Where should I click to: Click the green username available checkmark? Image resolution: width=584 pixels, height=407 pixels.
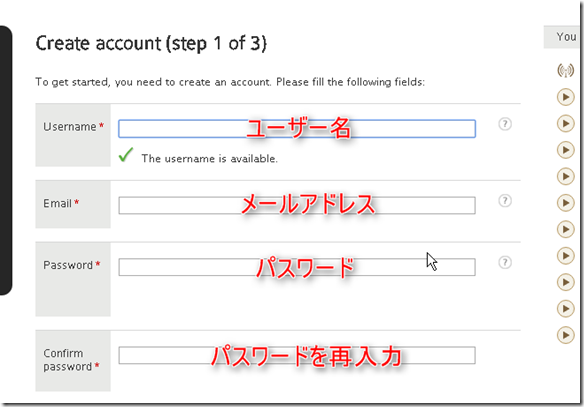pyautogui.click(x=126, y=155)
